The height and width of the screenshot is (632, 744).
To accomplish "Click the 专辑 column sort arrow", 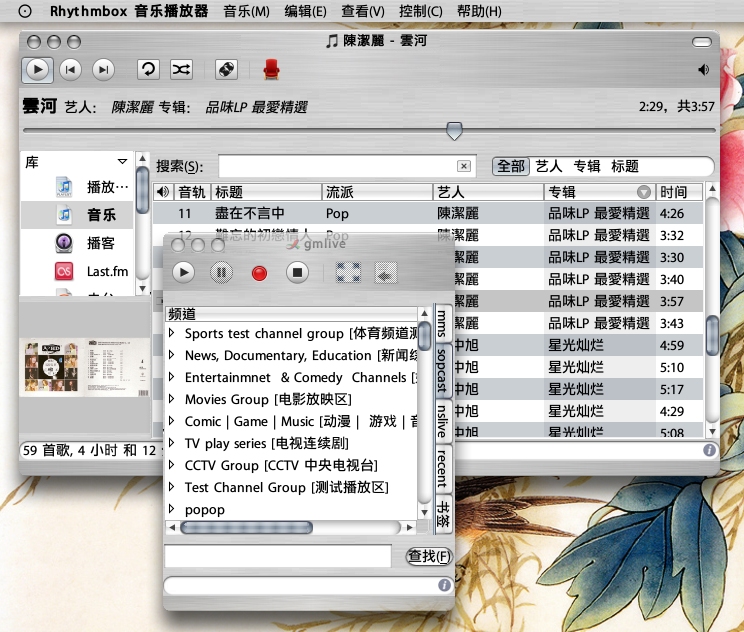I will pyautogui.click(x=643, y=192).
